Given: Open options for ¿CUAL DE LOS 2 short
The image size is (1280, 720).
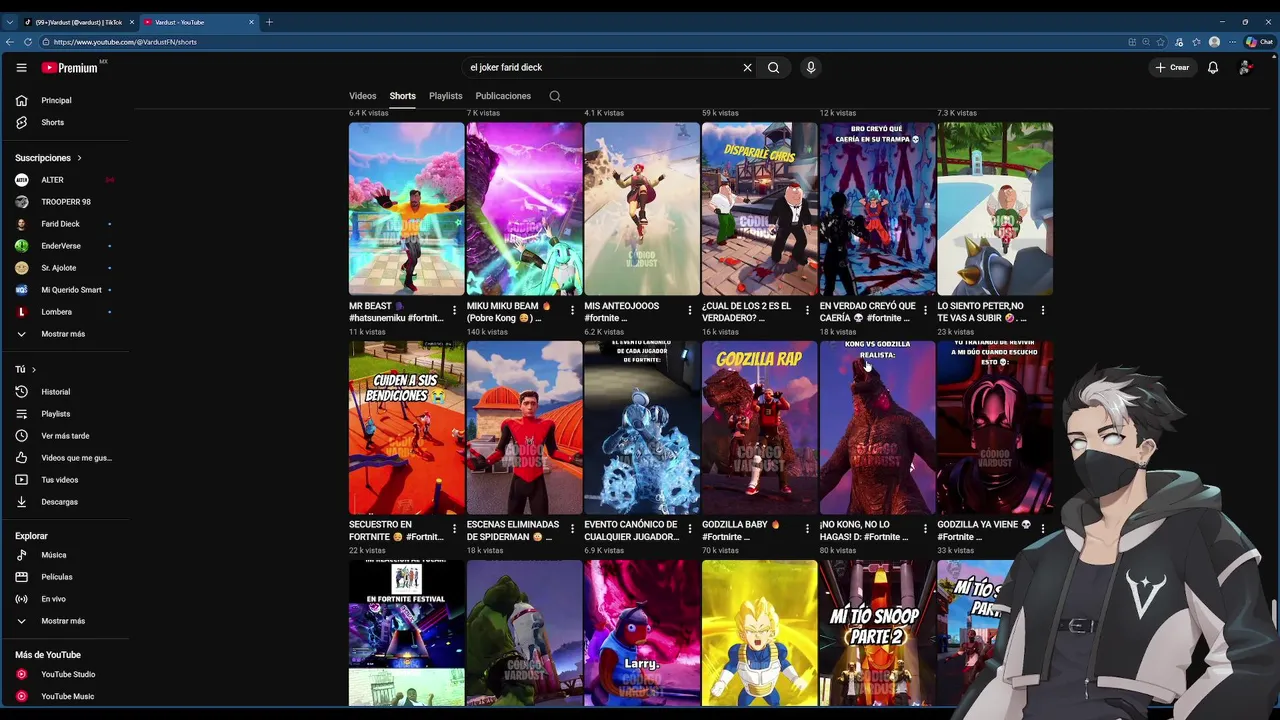Looking at the screenshot, I should [x=807, y=311].
